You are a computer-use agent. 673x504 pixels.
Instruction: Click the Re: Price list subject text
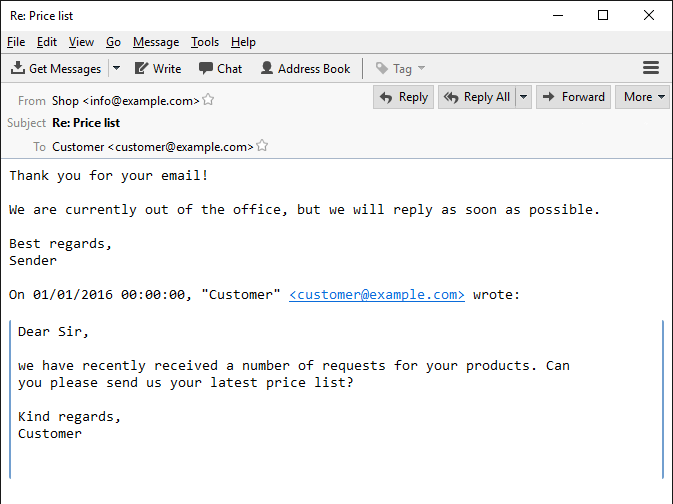(x=86, y=123)
